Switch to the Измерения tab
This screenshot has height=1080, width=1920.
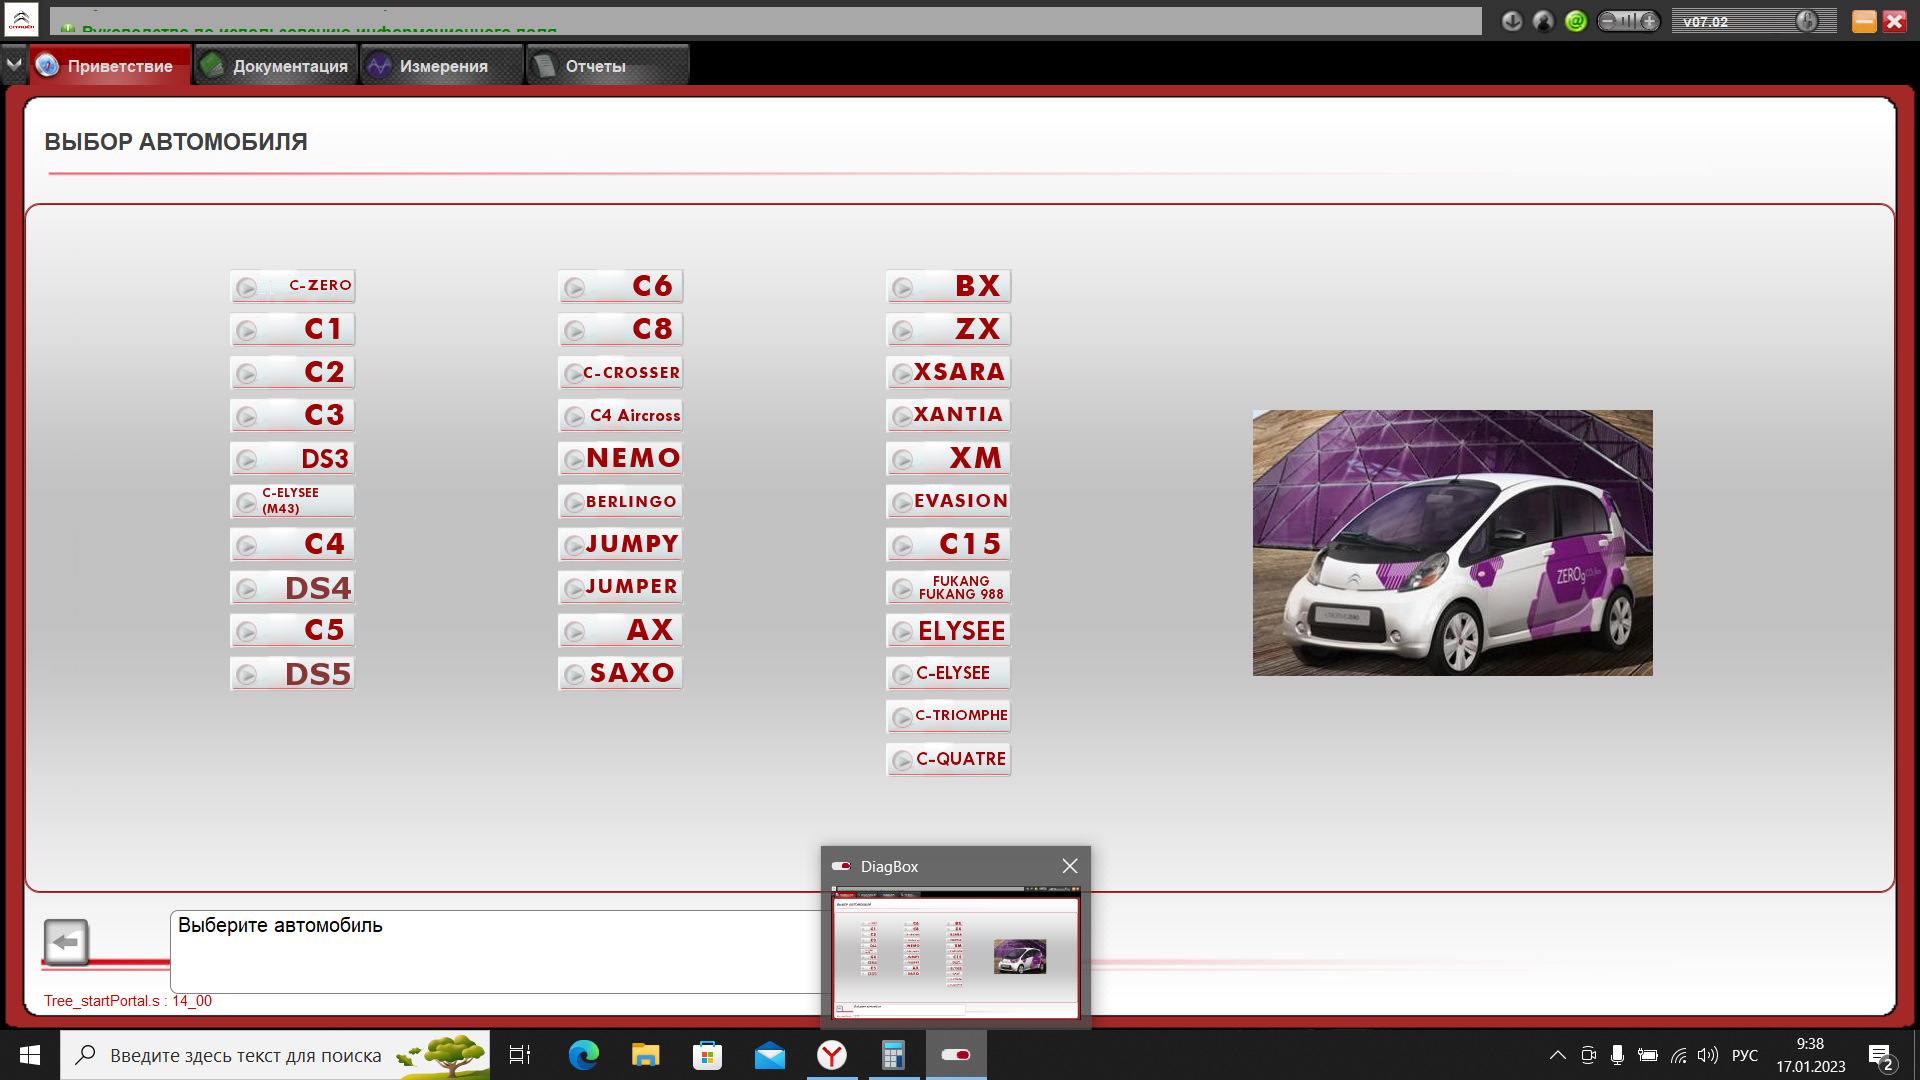coord(441,66)
